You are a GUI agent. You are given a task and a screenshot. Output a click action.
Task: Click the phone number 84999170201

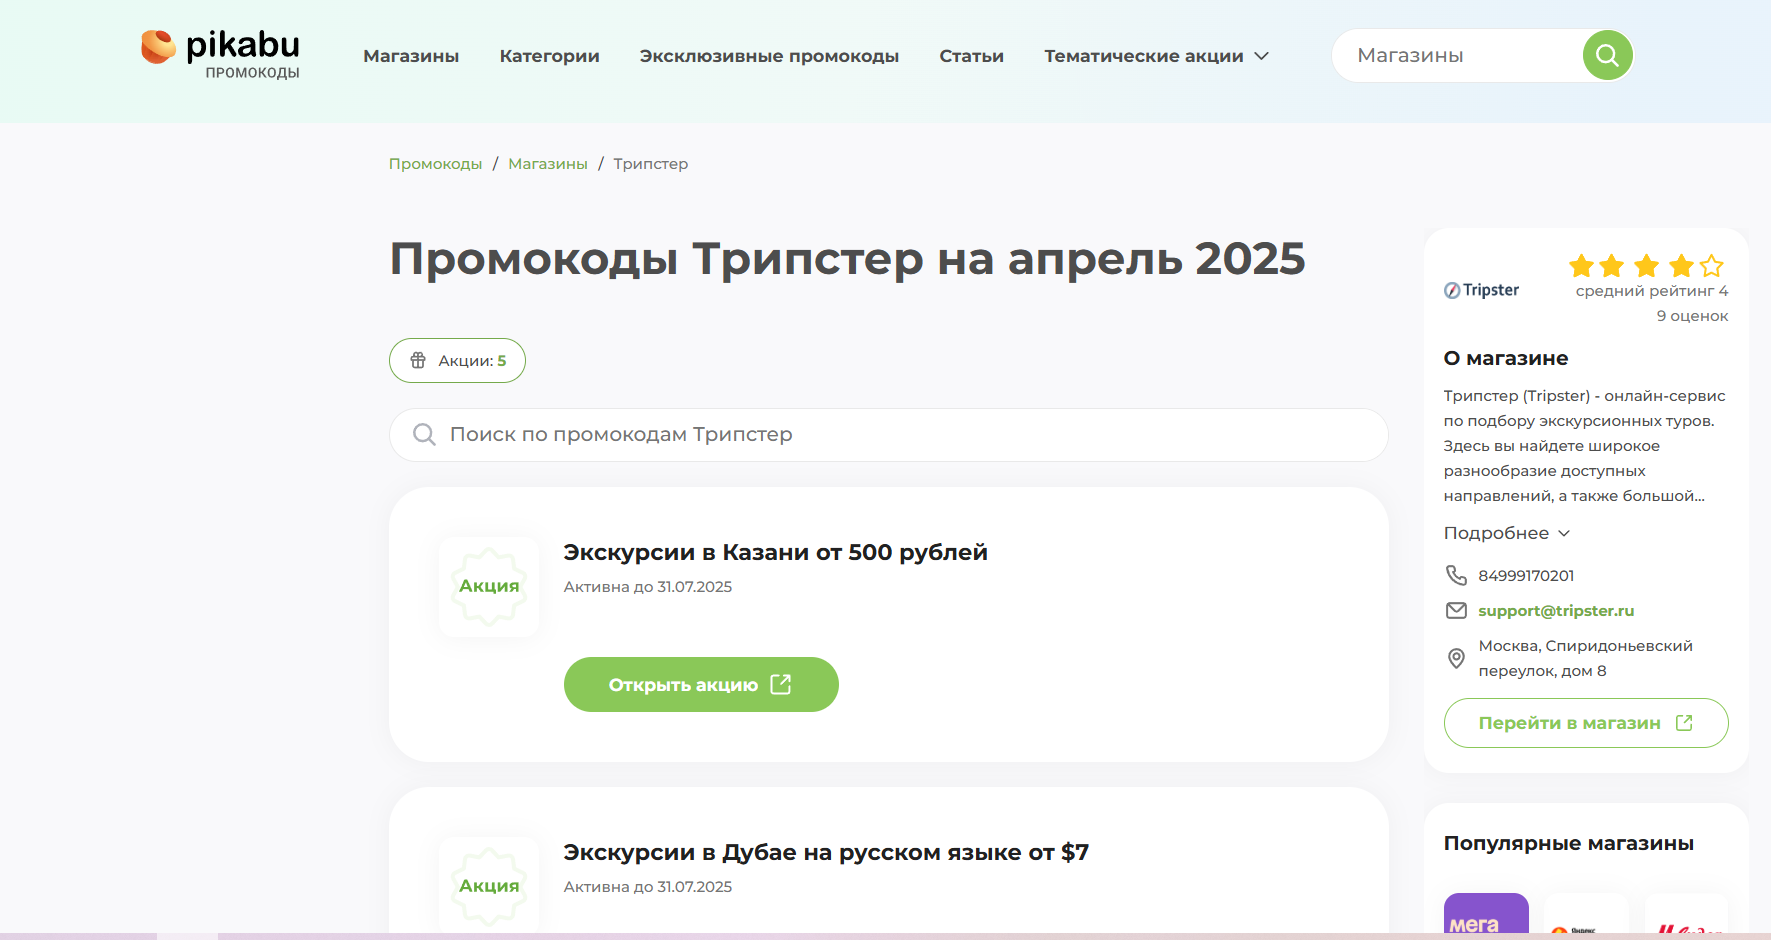[x=1526, y=575]
